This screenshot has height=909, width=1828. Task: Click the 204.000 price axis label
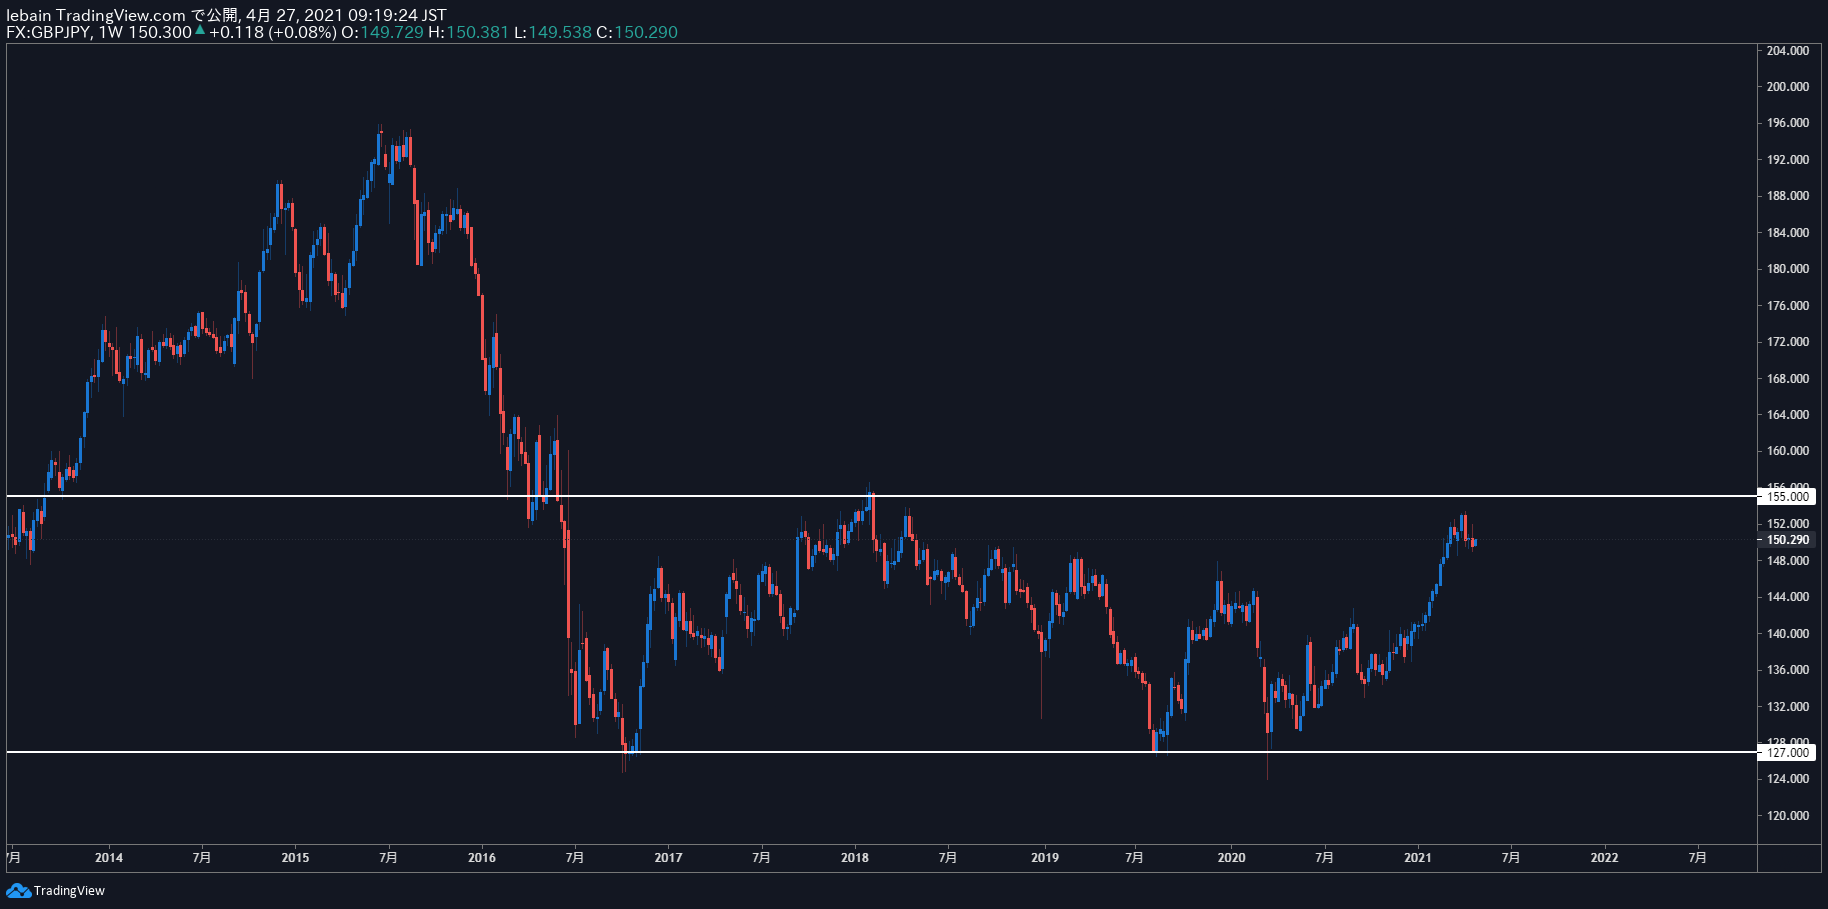coord(1787,51)
